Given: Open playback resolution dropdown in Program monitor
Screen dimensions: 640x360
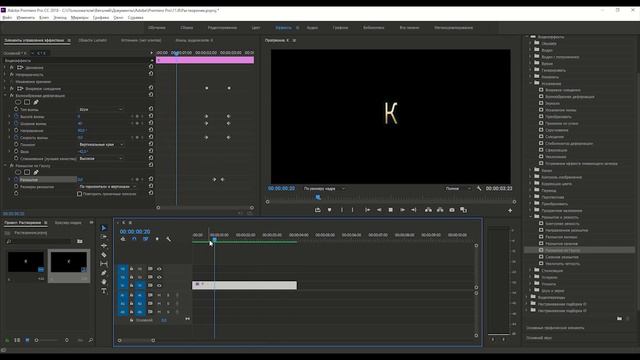Looking at the screenshot, I should tap(458, 189).
